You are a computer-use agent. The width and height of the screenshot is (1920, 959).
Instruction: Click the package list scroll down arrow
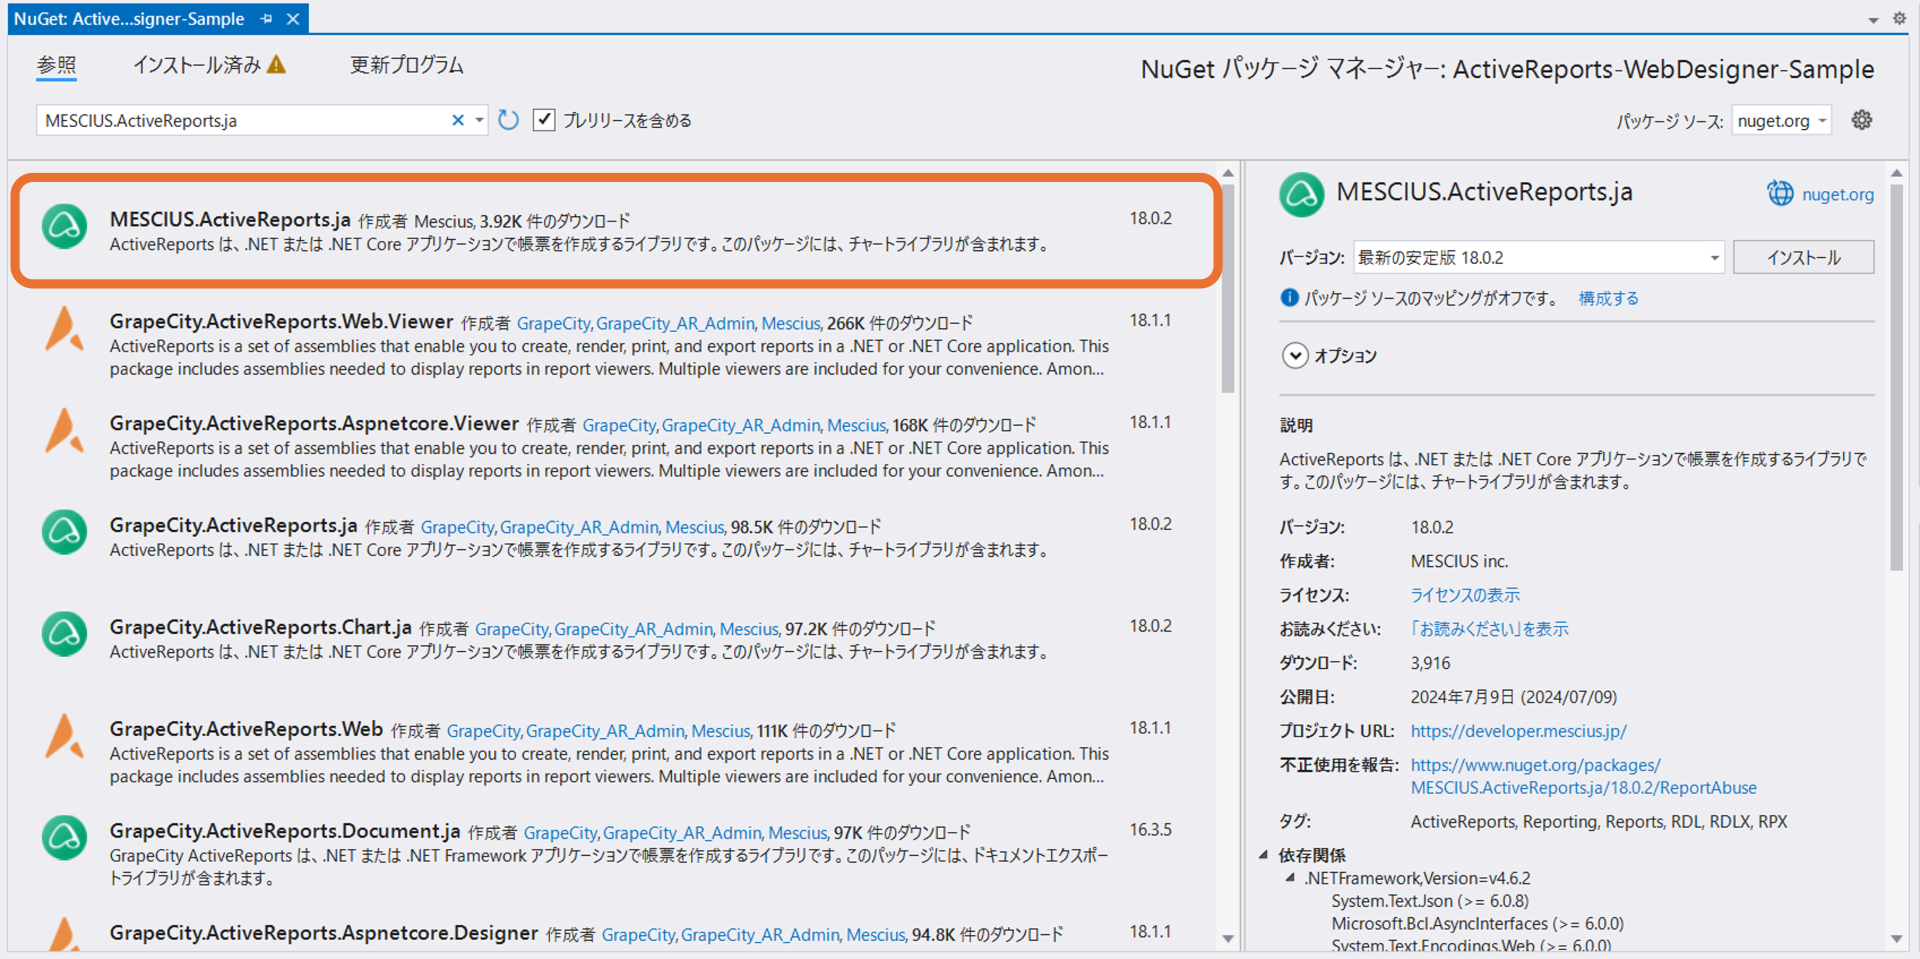[1228, 939]
